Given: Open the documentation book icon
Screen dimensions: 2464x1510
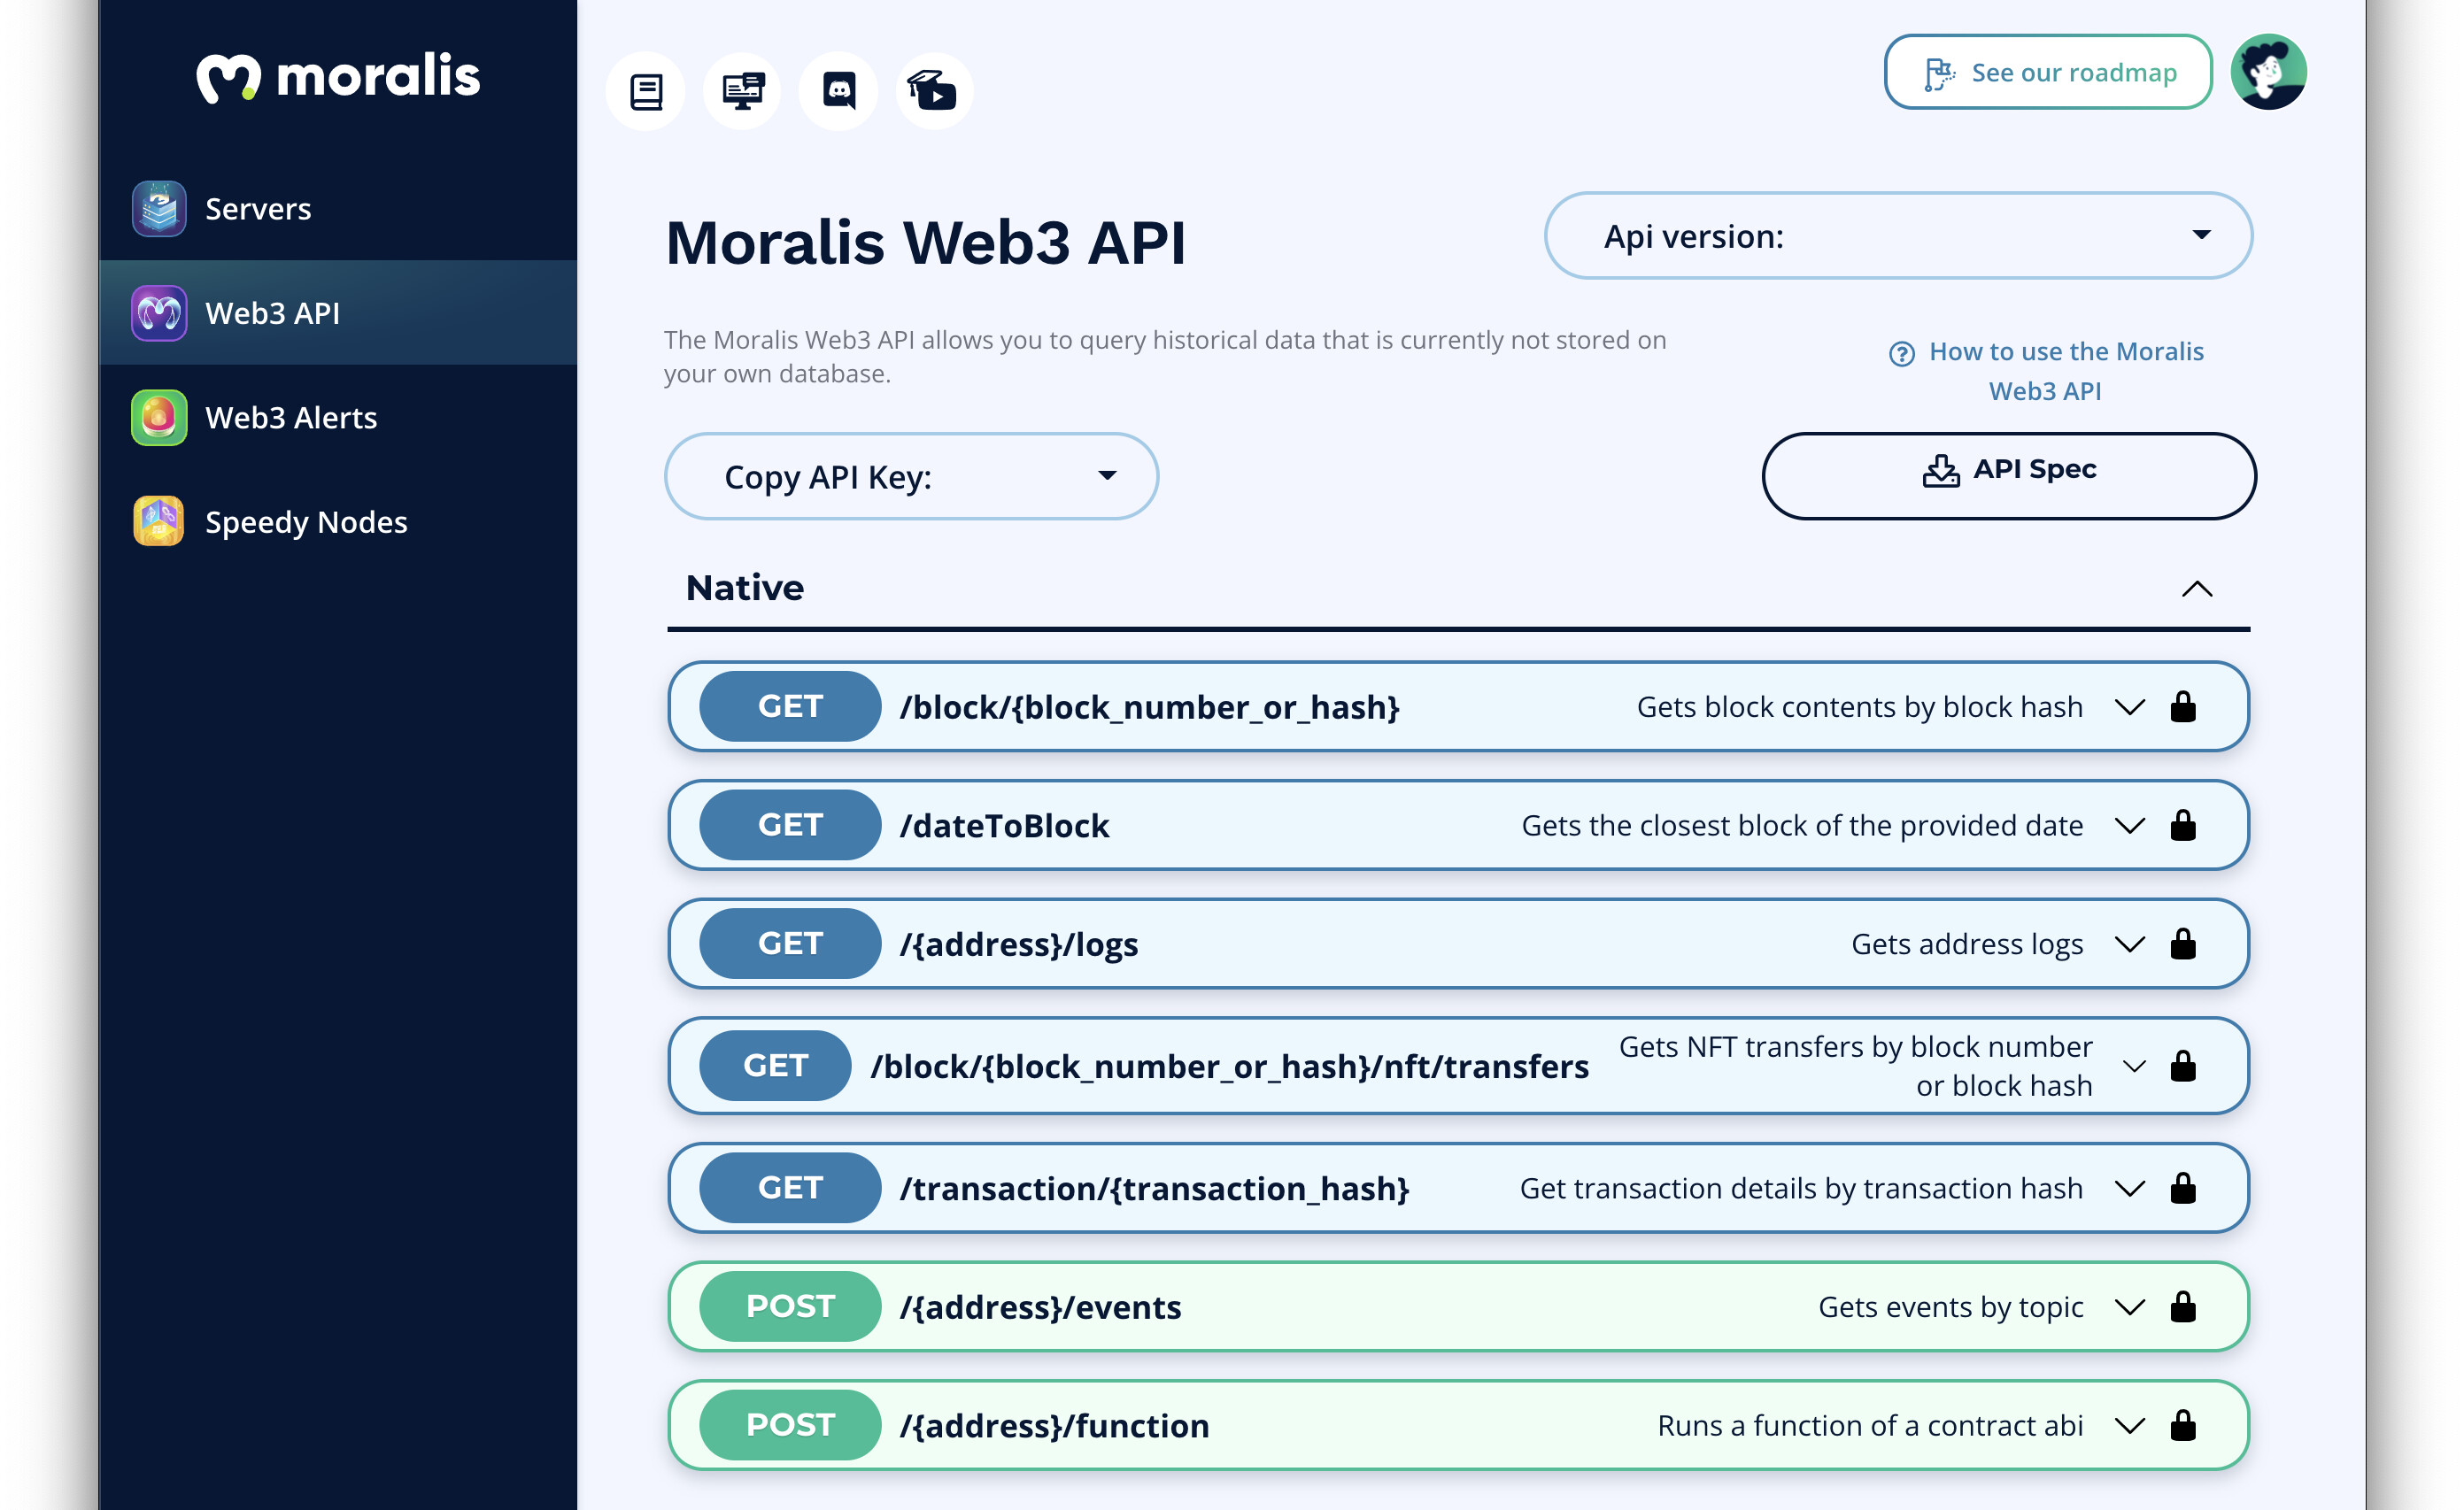Looking at the screenshot, I should [x=646, y=91].
